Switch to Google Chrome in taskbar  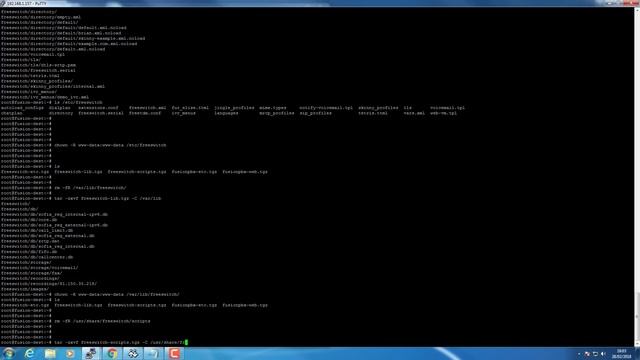[112, 353]
